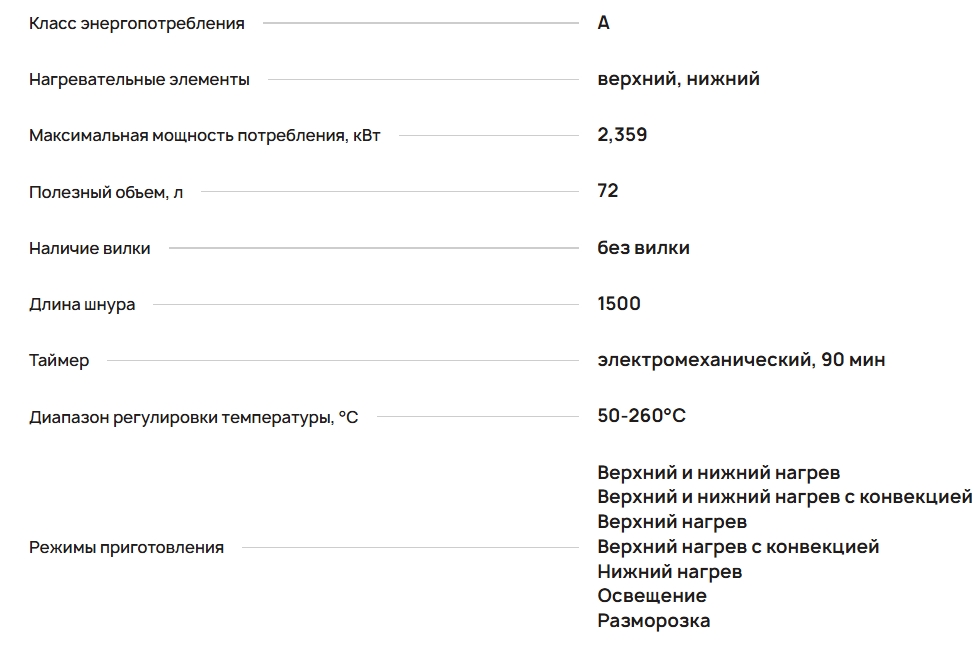The width and height of the screenshot is (977, 658).
Task: Click "электромеханический, 90 мин" timer value
Action: click(x=741, y=359)
